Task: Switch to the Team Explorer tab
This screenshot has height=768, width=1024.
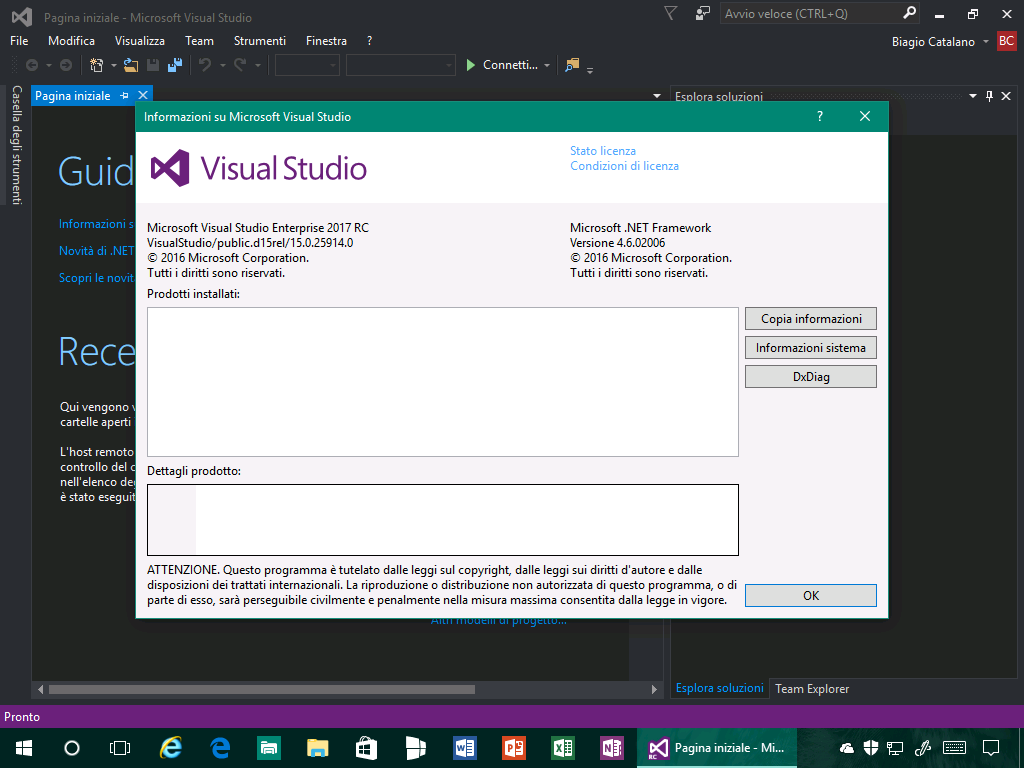Action: point(812,689)
